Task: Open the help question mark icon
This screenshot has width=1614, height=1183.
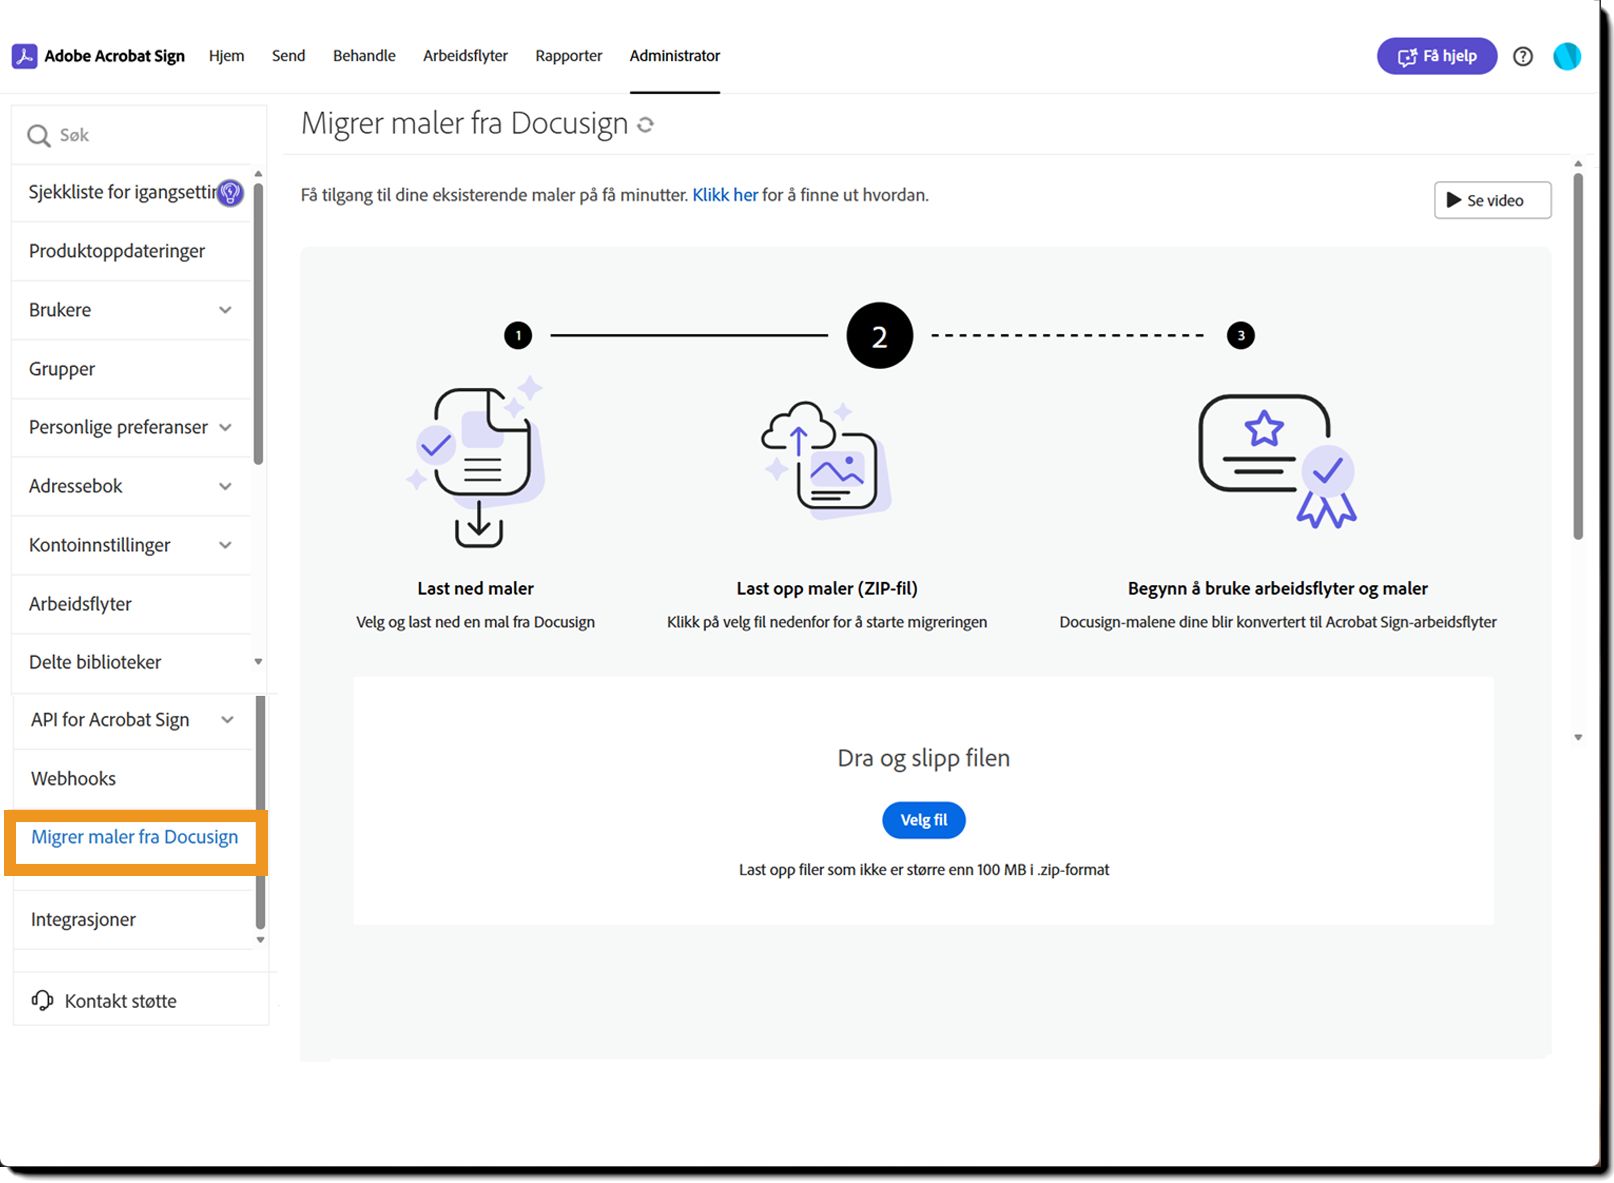Action: pyautogui.click(x=1523, y=56)
